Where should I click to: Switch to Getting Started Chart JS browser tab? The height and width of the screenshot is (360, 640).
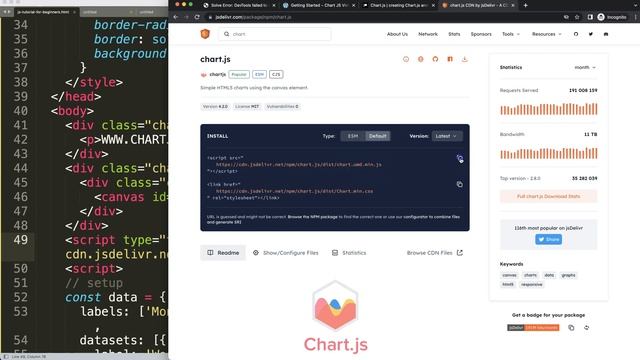(319, 5)
